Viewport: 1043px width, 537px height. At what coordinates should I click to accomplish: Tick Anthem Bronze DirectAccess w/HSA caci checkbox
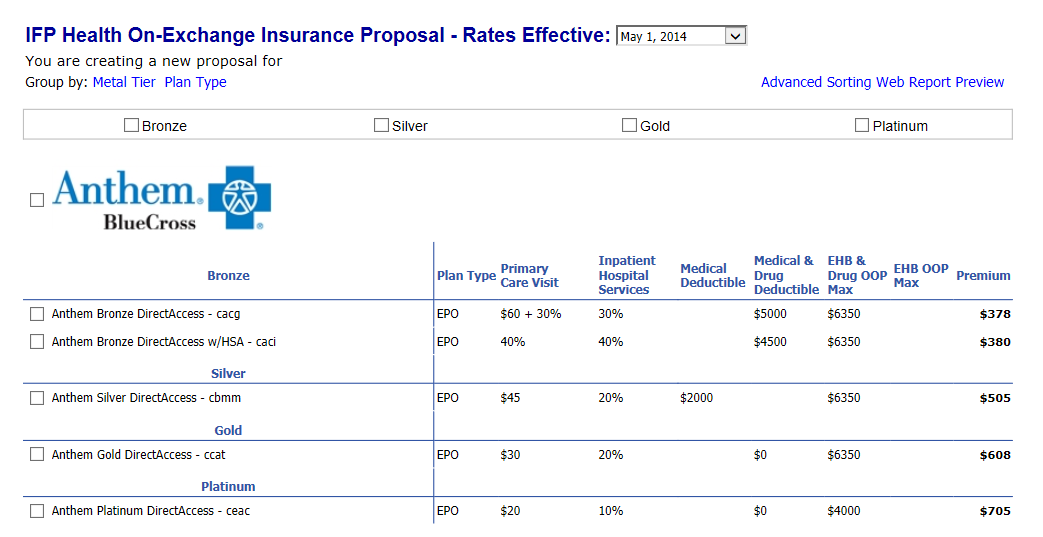[x=37, y=341]
